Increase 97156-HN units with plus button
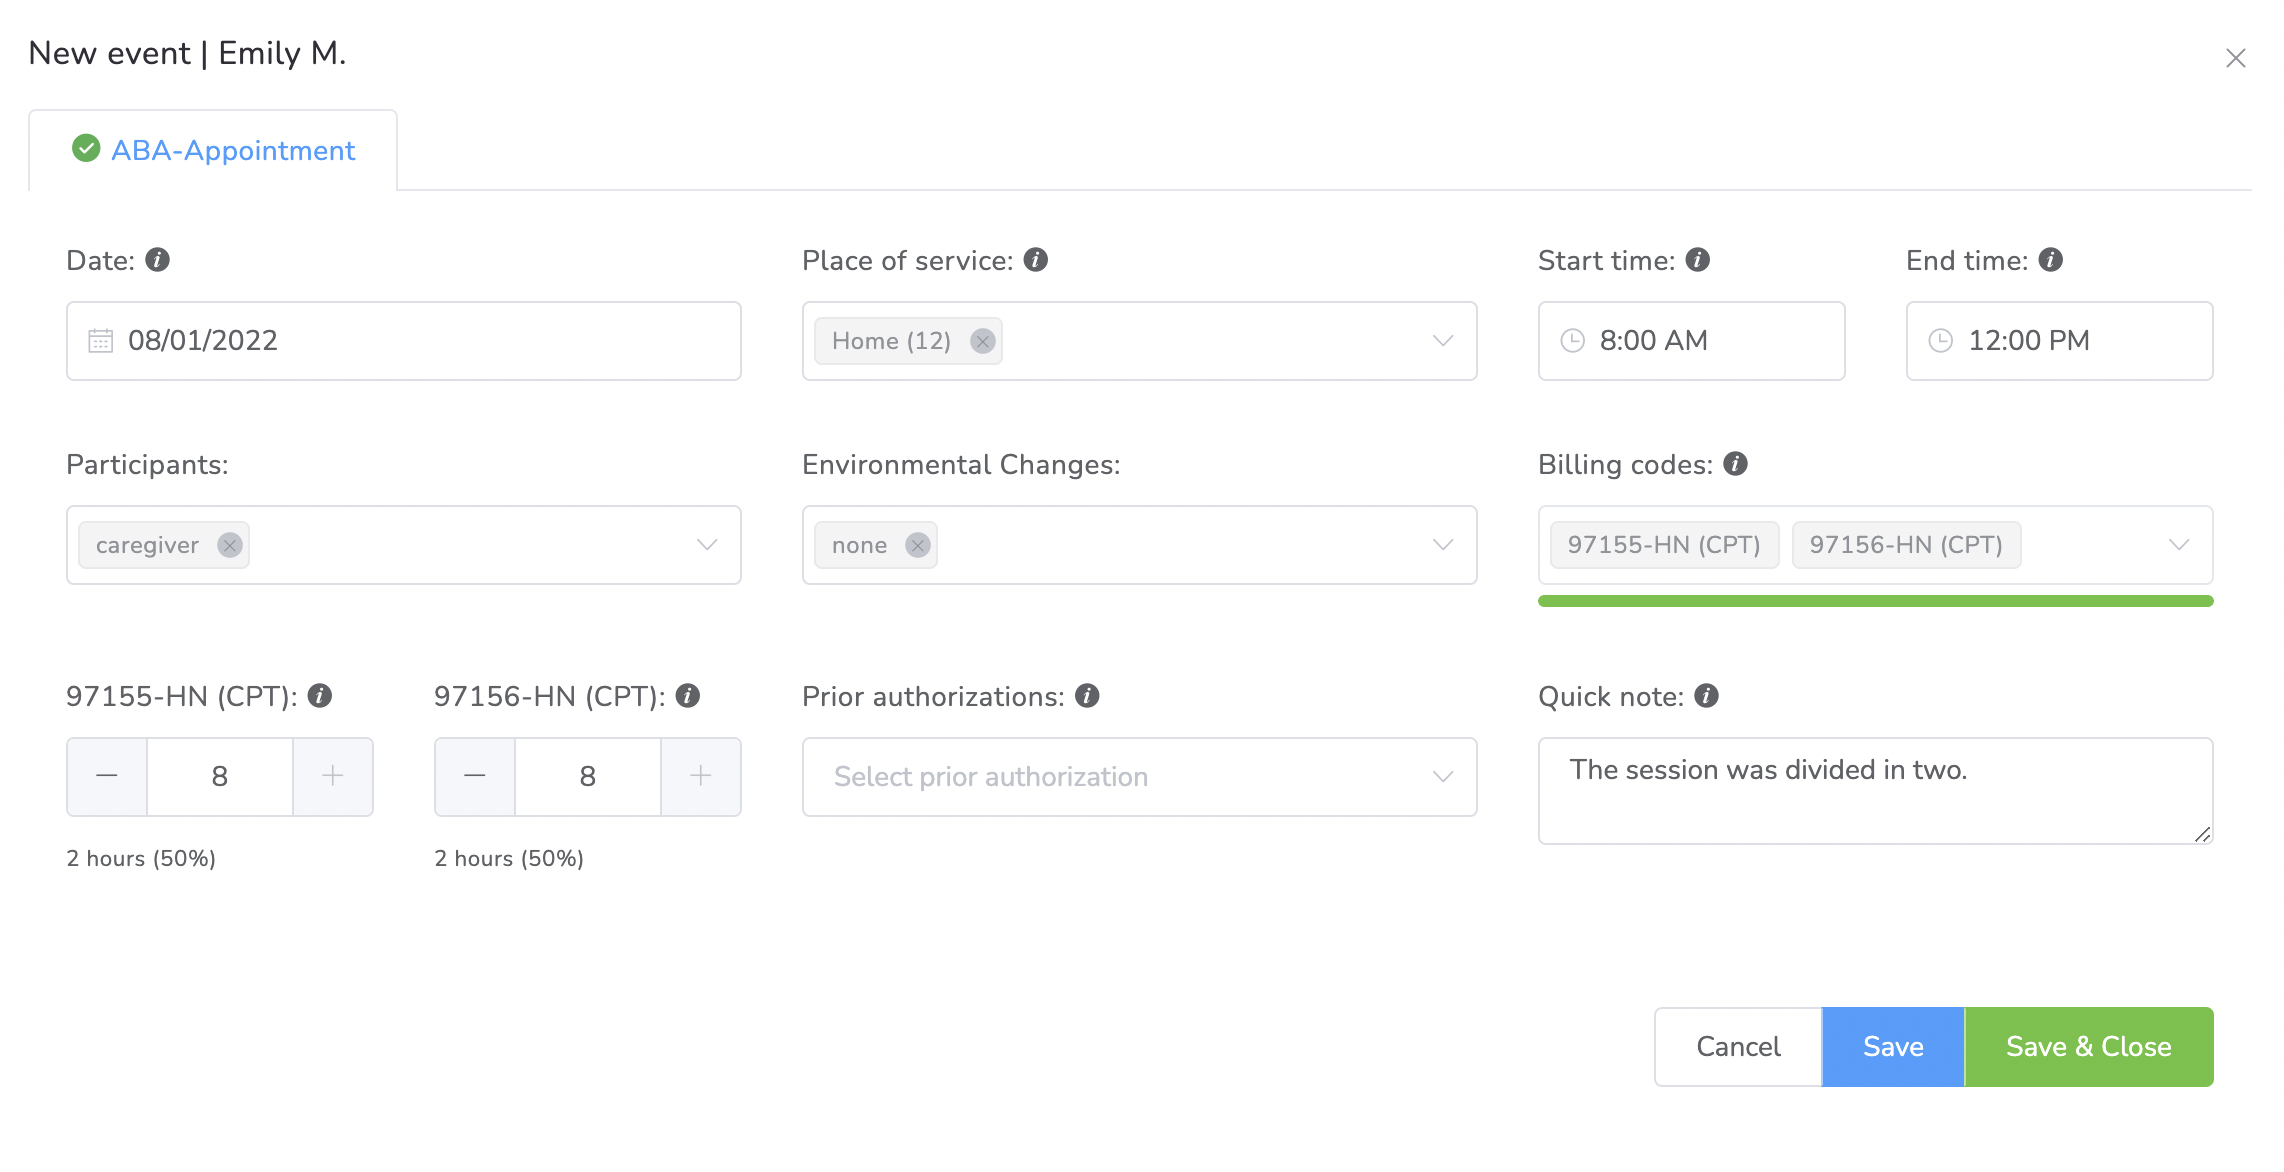The image size is (2284, 1172). [x=701, y=776]
